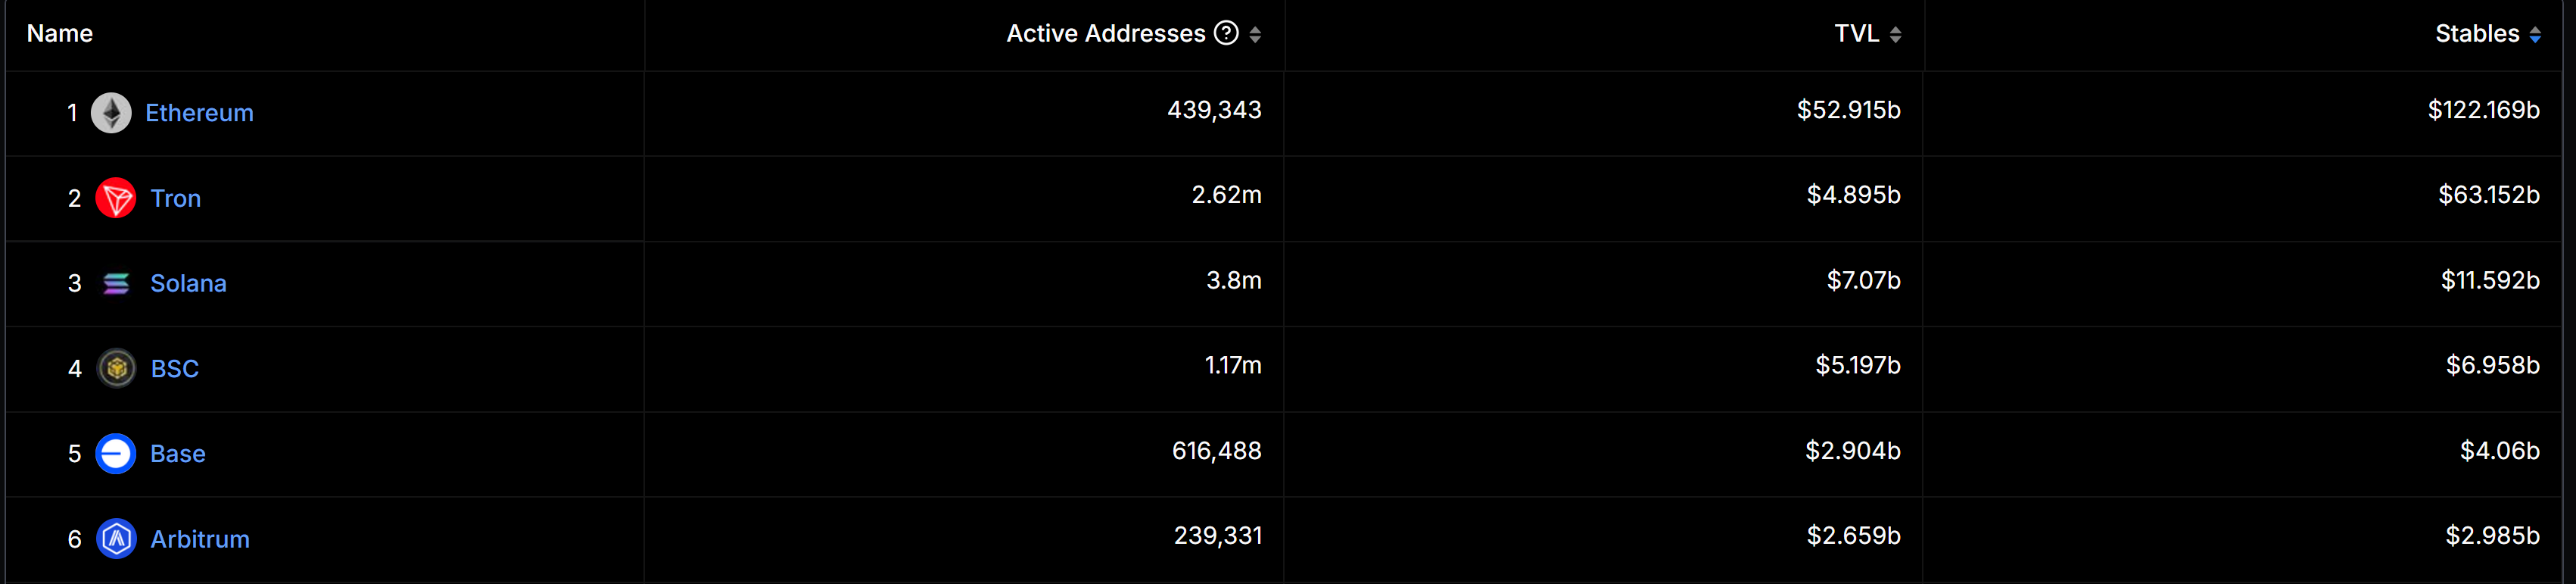Viewport: 2576px width, 584px height.
Task: Sort table using TVL sort arrows
Action: tap(1895, 34)
